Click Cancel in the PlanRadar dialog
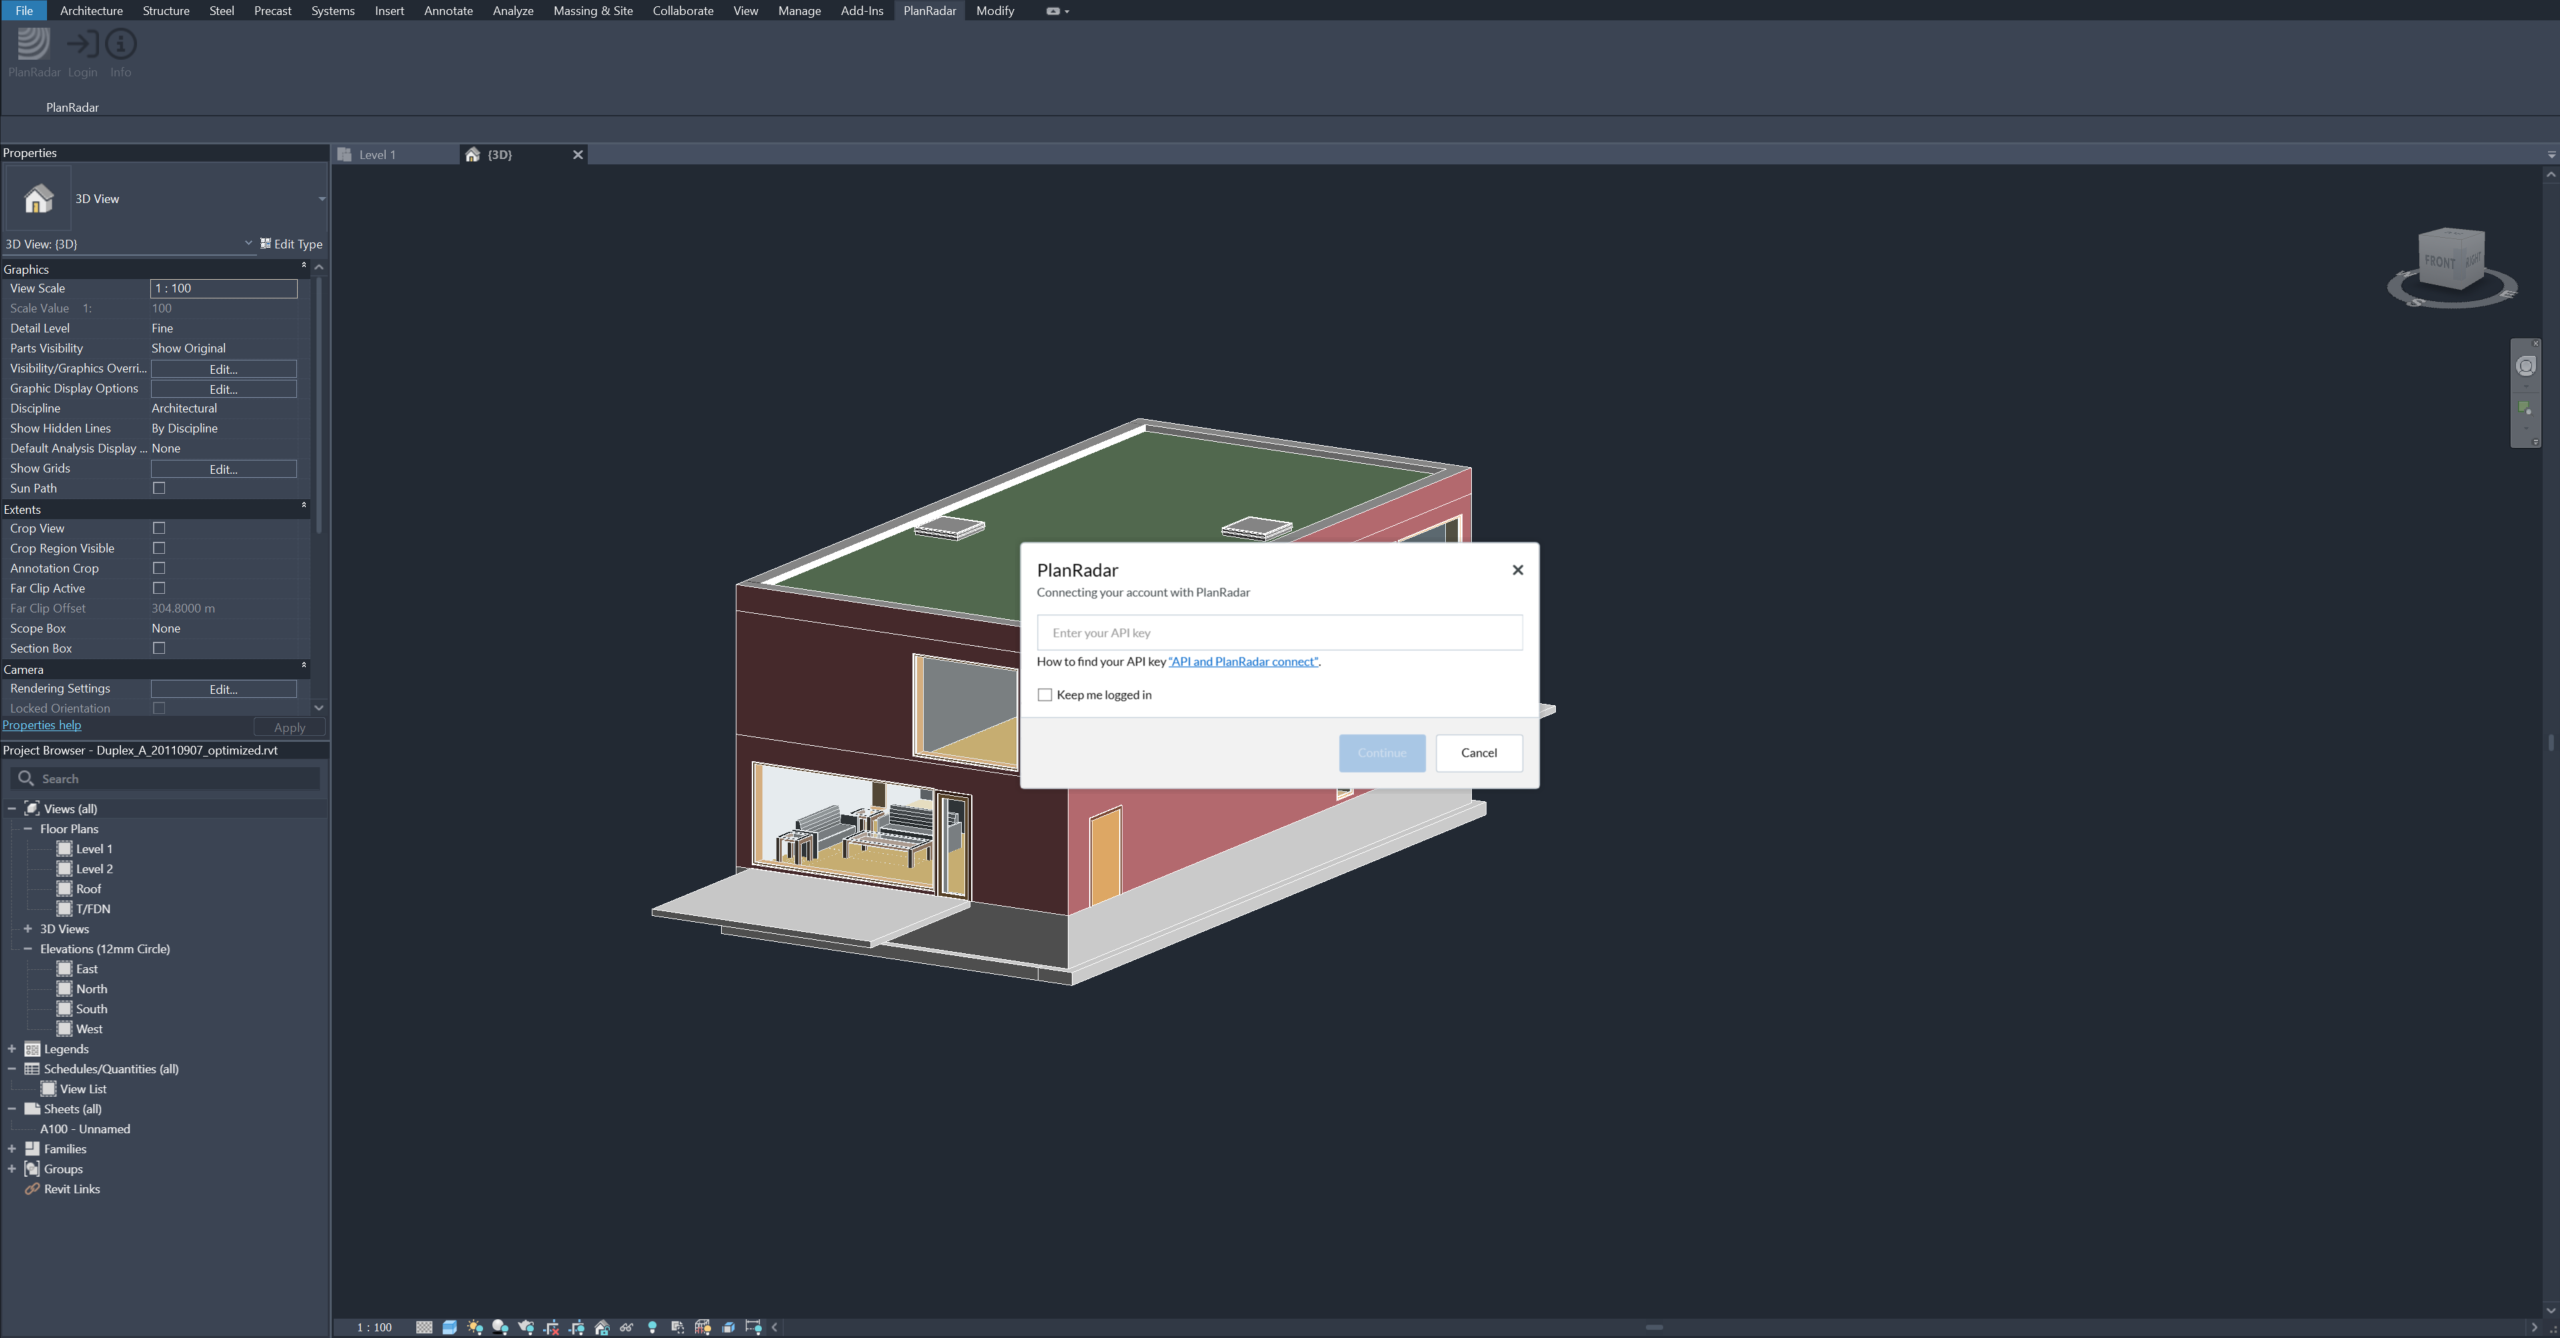 pyautogui.click(x=1478, y=753)
